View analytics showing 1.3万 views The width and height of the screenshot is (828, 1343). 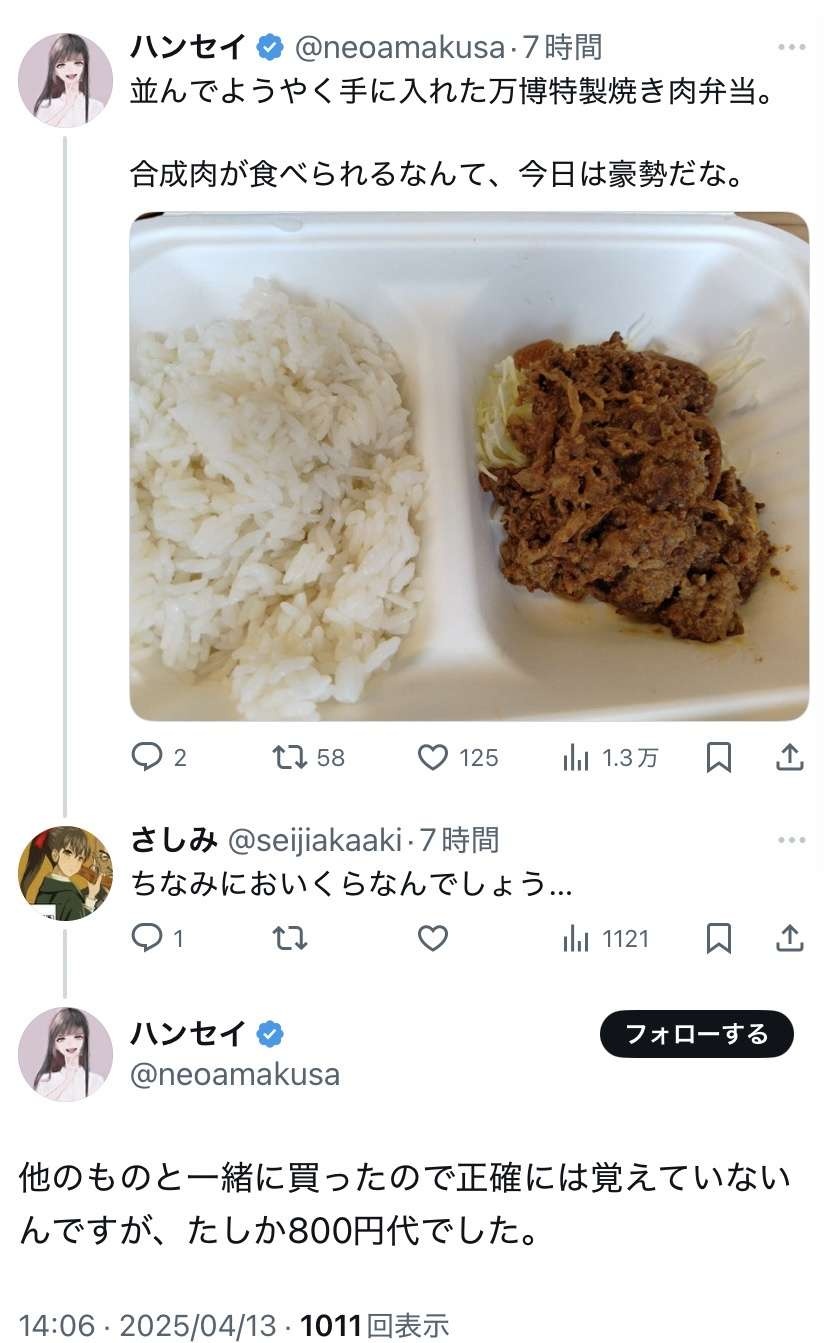pyautogui.click(x=576, y=758)
